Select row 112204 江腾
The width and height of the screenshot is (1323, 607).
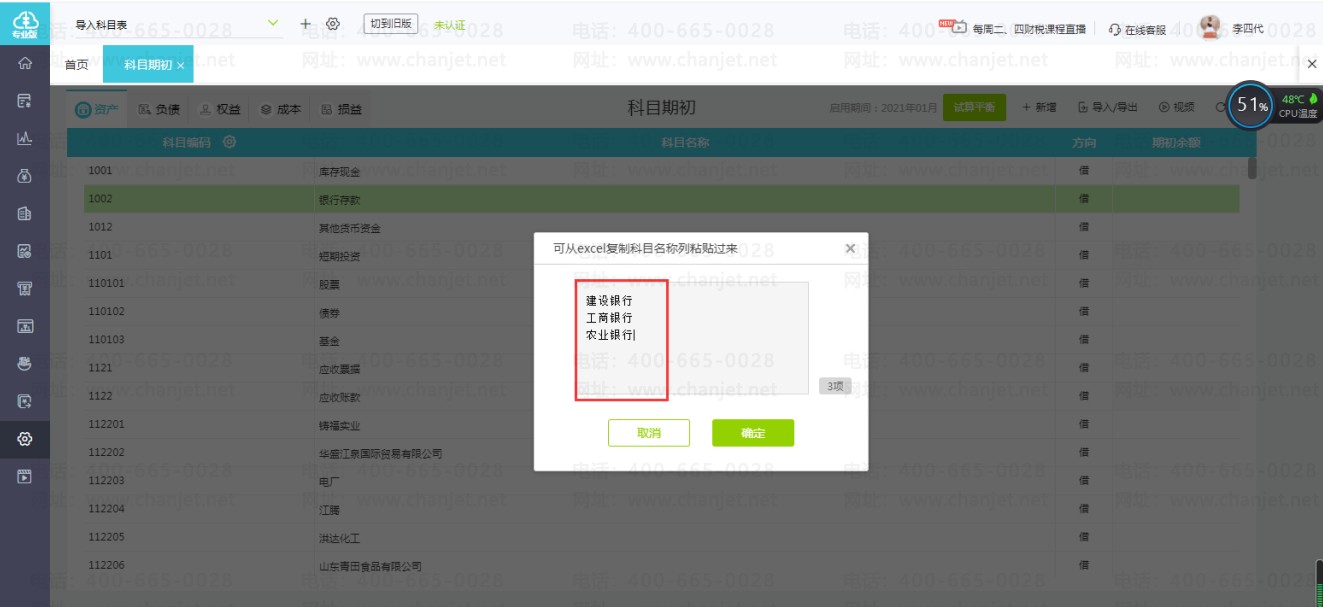661,508
